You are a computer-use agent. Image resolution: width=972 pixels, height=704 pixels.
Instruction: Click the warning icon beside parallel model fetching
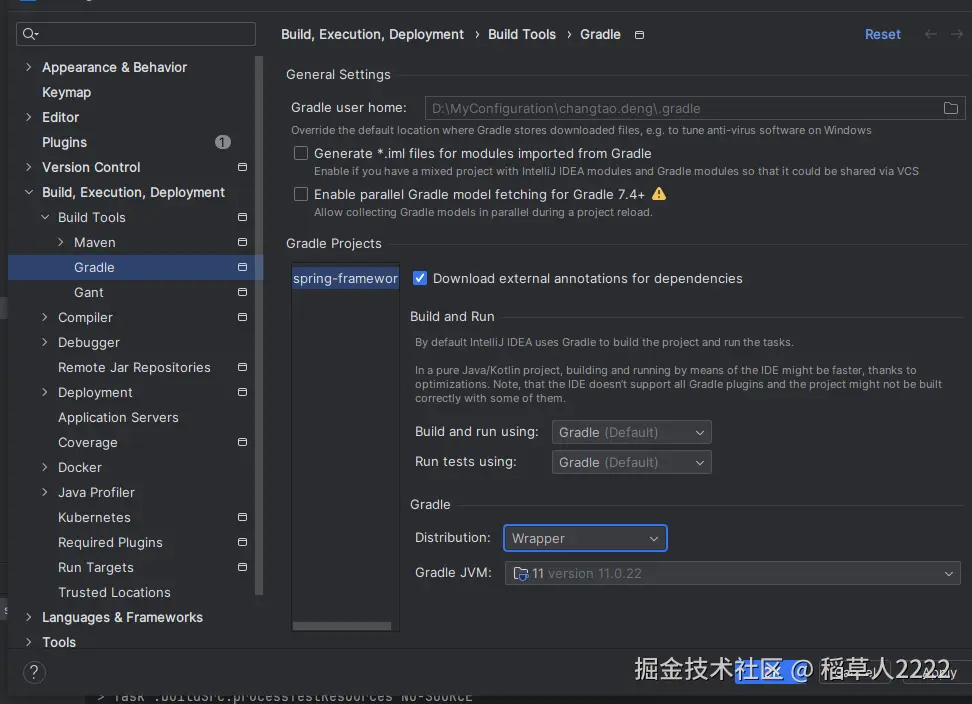point(659,194)
